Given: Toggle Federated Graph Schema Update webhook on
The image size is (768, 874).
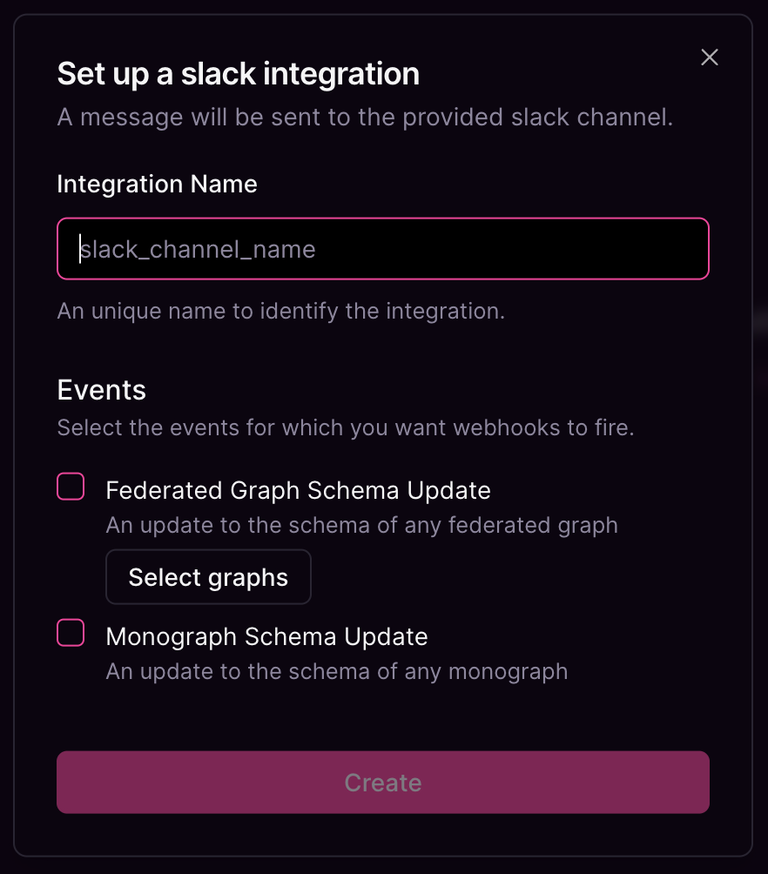Looking at the screenshot, I should click(x=70, y=486).
